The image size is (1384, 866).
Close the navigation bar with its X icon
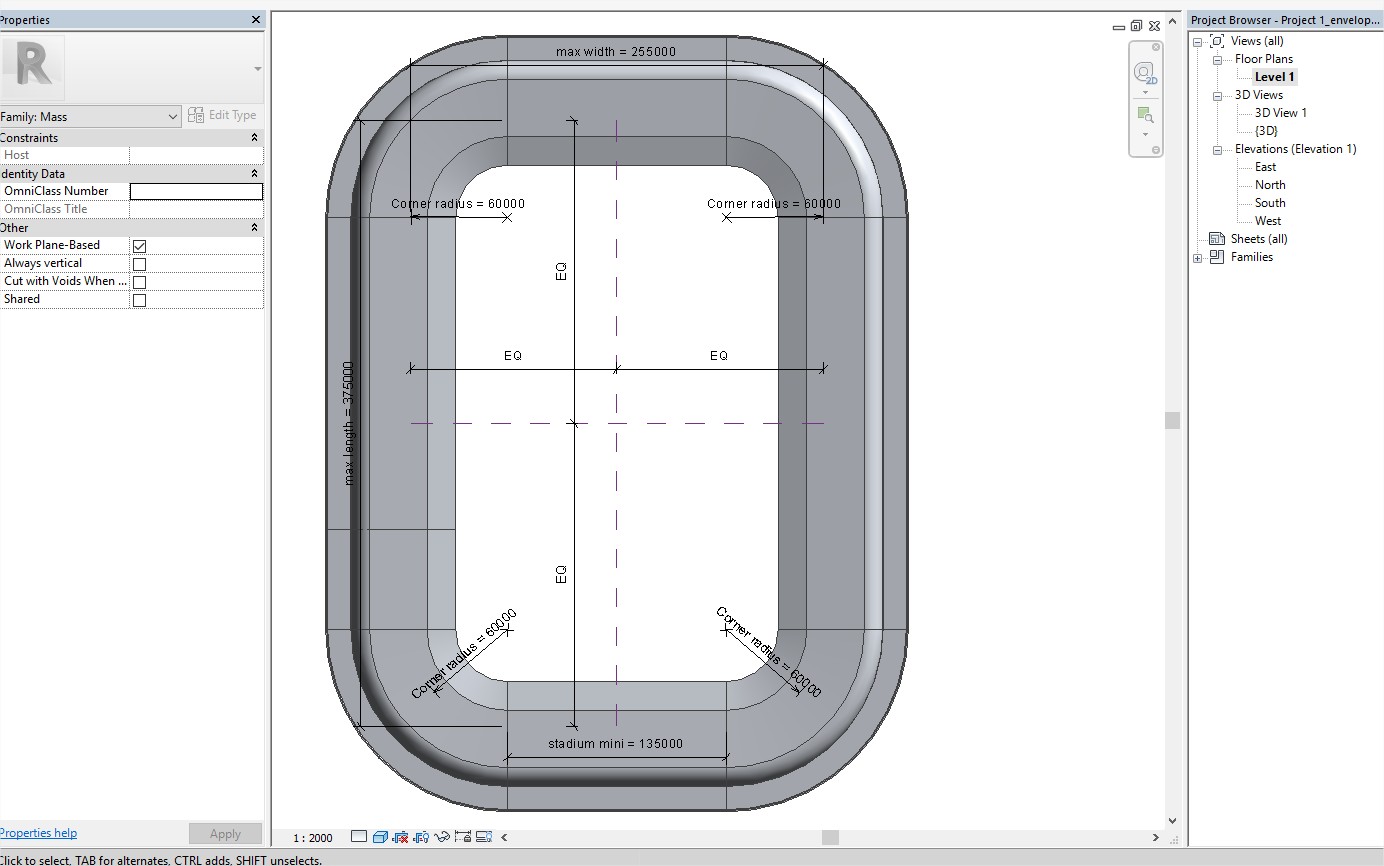click(1156, 47)
